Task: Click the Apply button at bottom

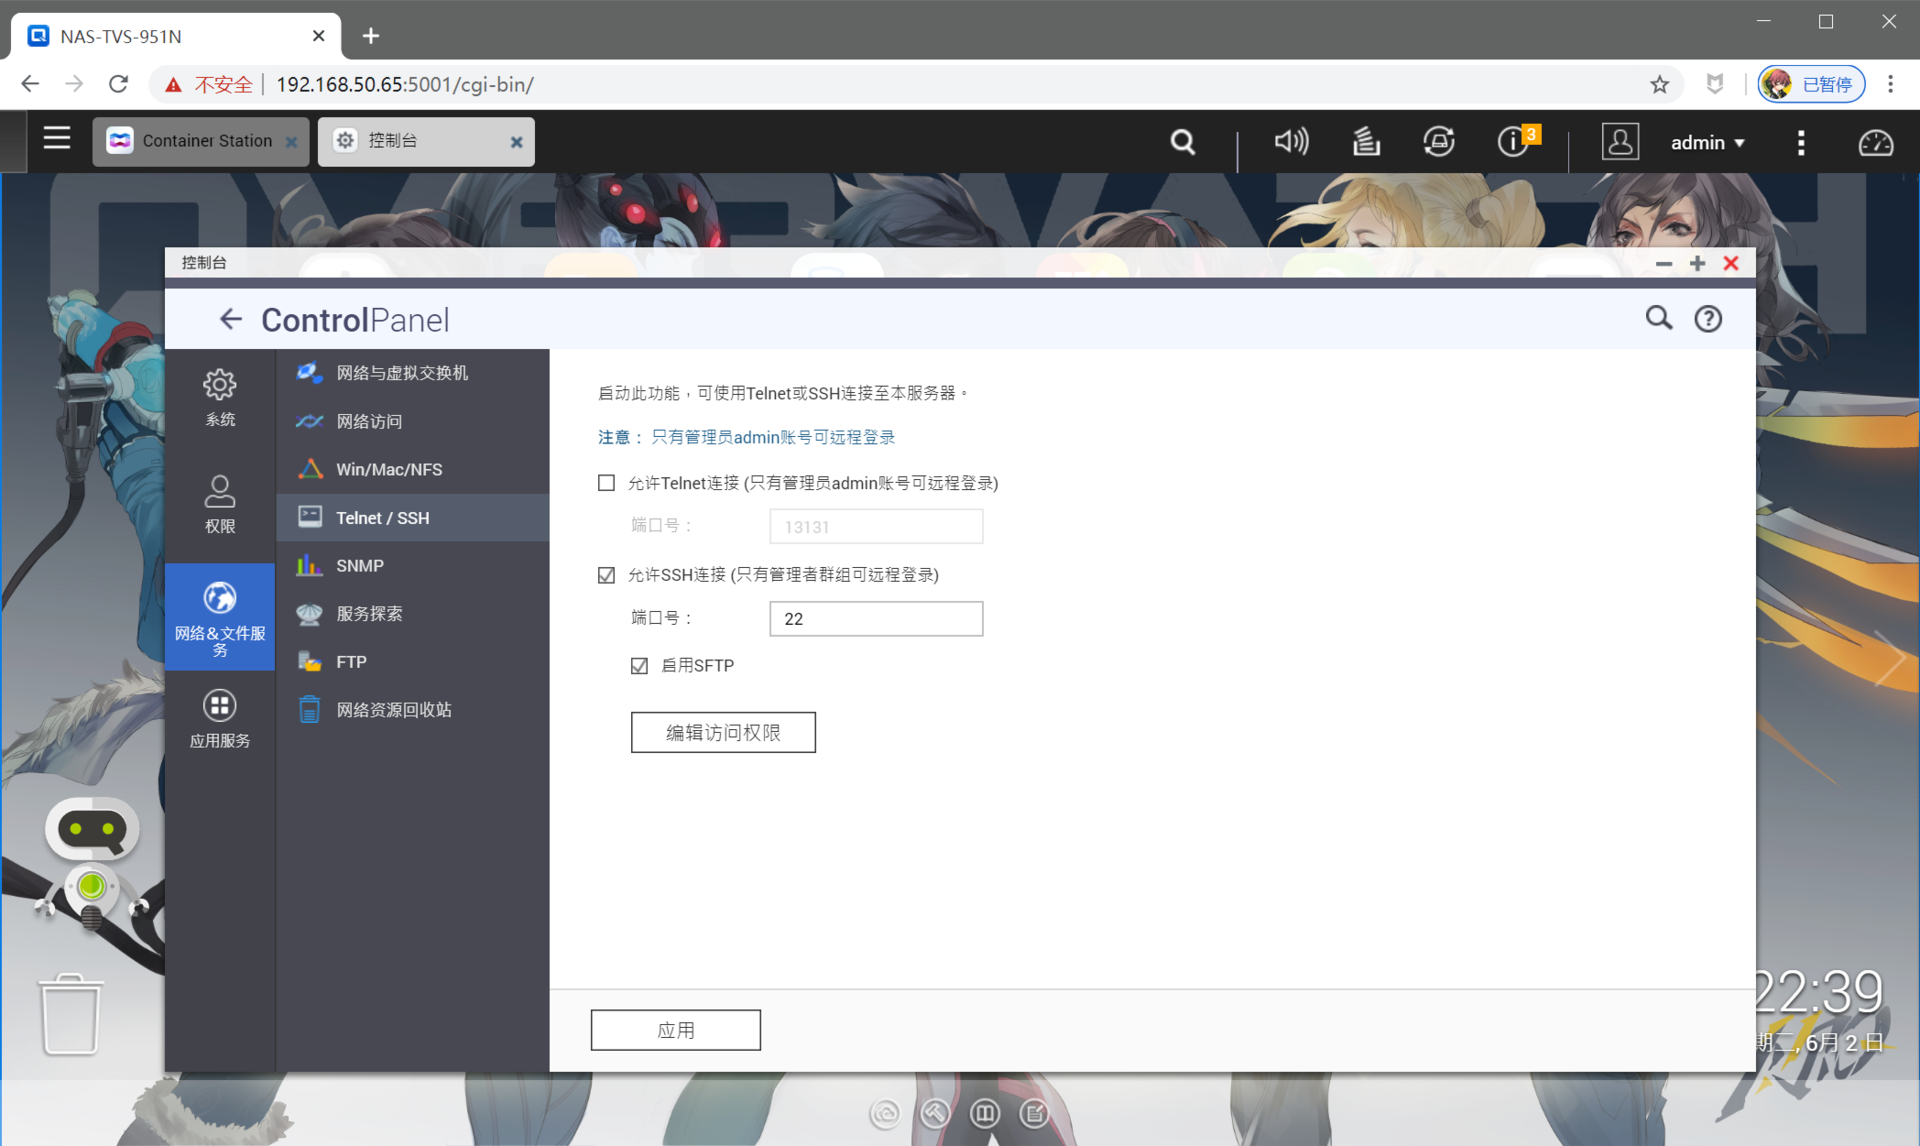Action: click(675, 1030)
